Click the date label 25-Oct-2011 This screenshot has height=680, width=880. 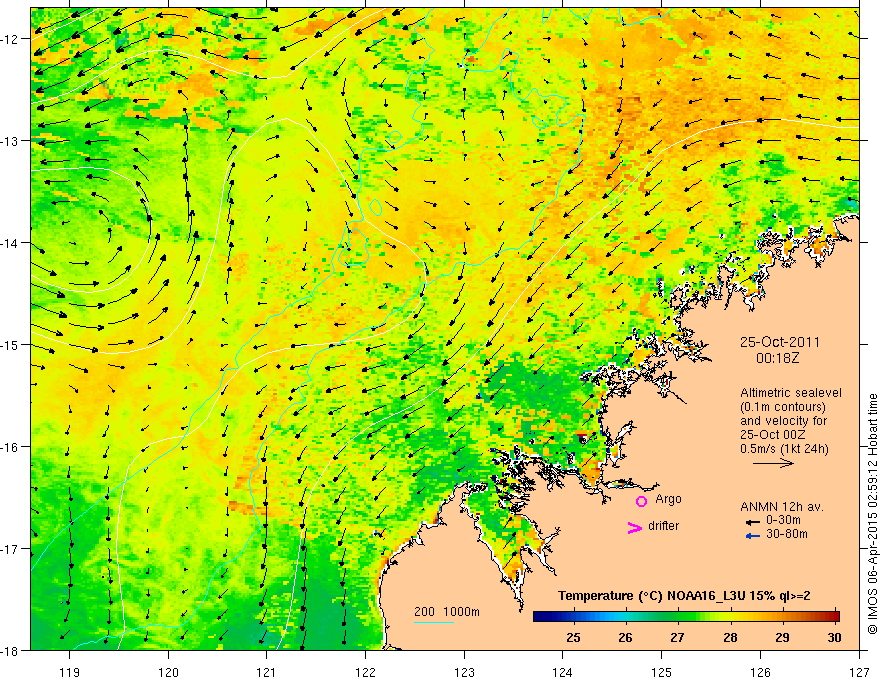780,342
